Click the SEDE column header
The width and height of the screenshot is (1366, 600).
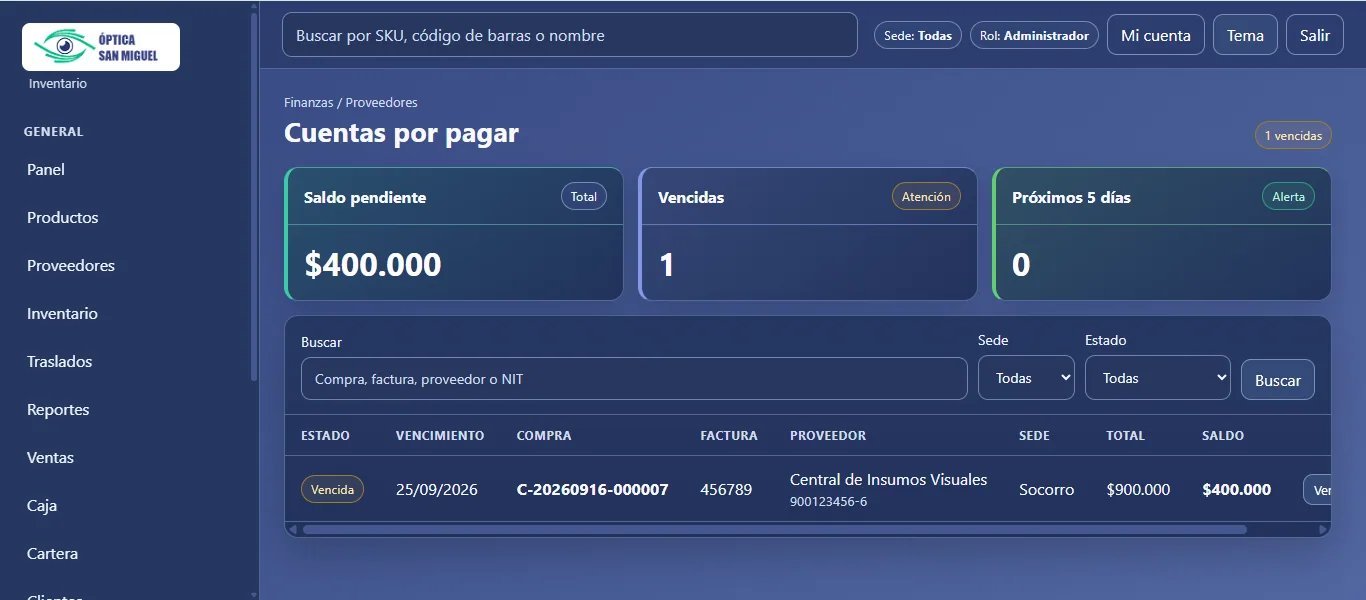pos(1034,436)
